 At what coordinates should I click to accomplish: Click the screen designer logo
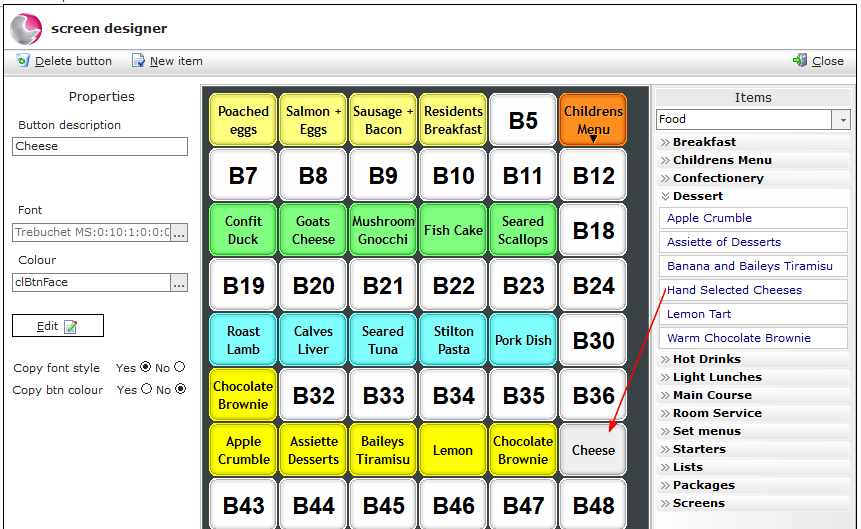coord(26,29)
